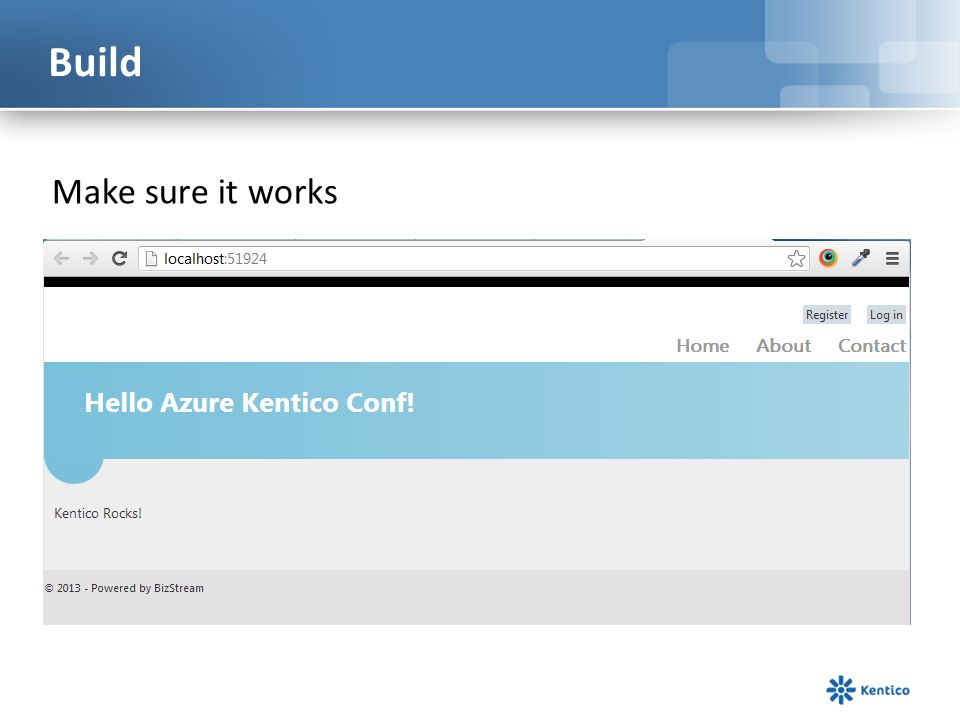960x720 pixels.
Task: Focus the localhost:51924 address bar
Action: pos(474,258)
